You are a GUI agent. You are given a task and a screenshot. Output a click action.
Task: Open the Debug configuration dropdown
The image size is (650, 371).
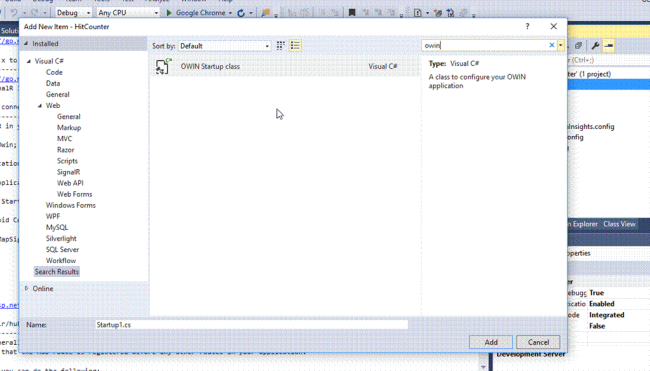(73, 13)
